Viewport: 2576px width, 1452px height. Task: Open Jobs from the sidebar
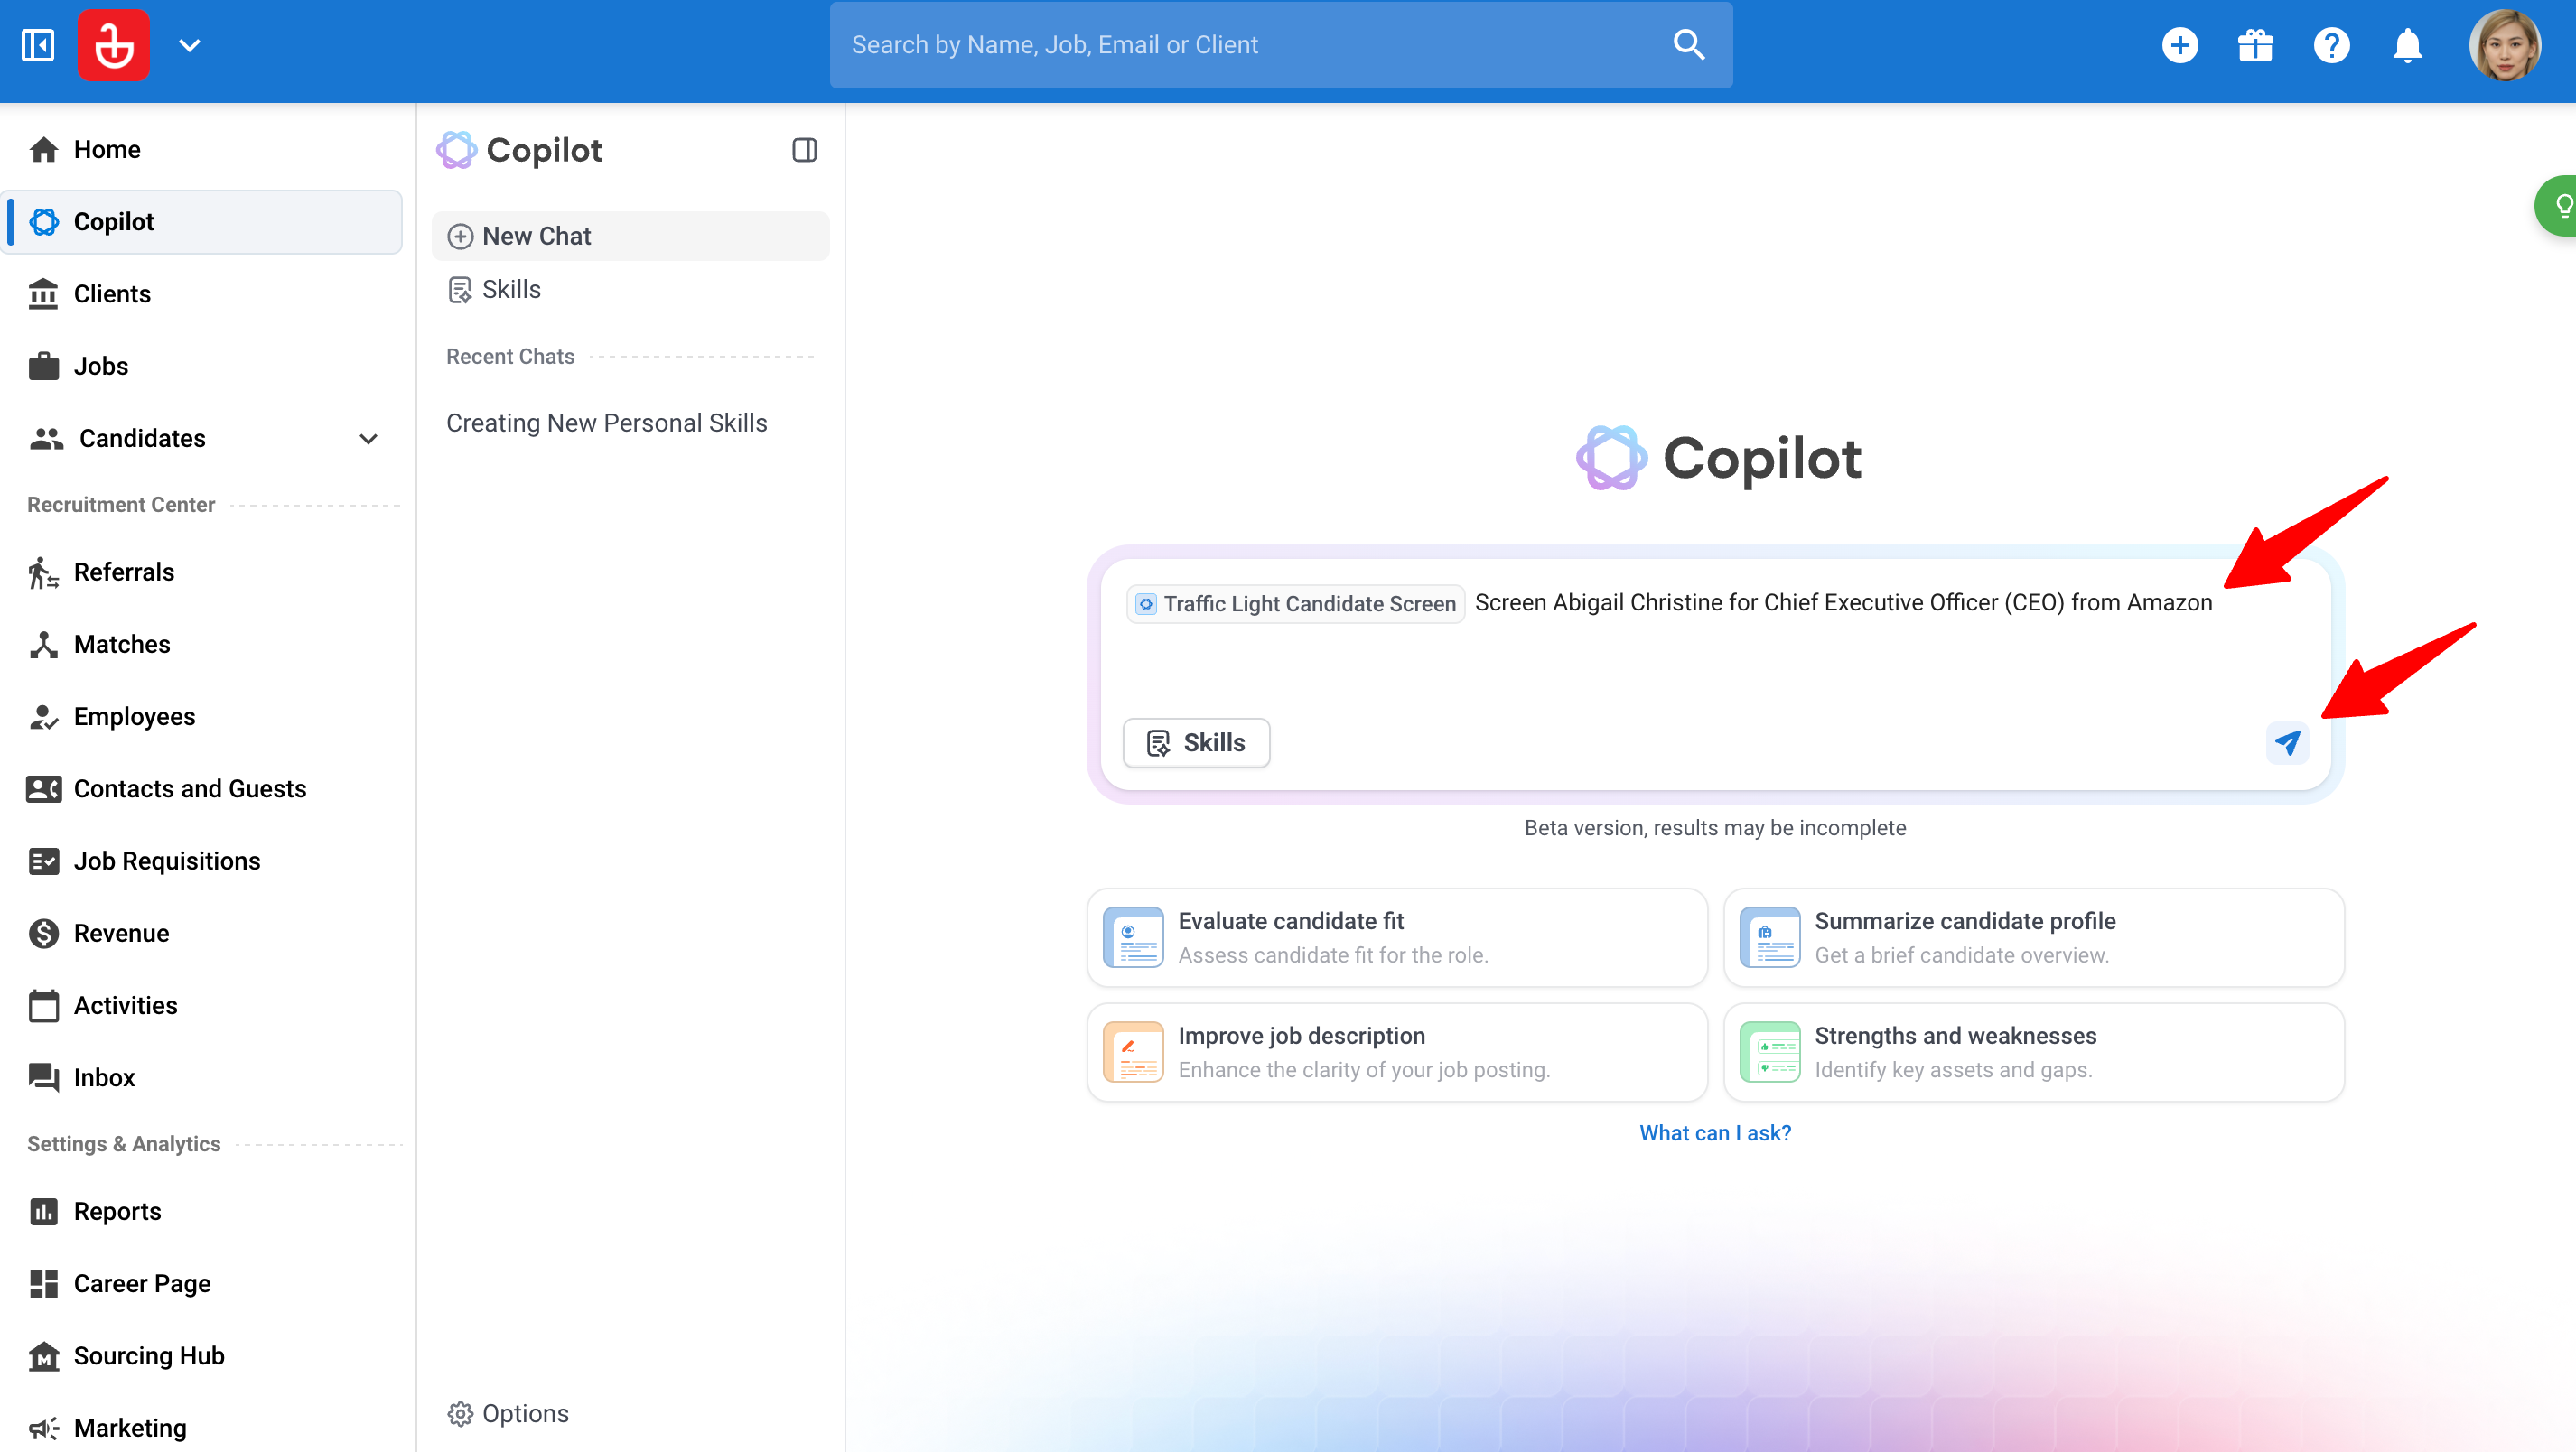203,366
